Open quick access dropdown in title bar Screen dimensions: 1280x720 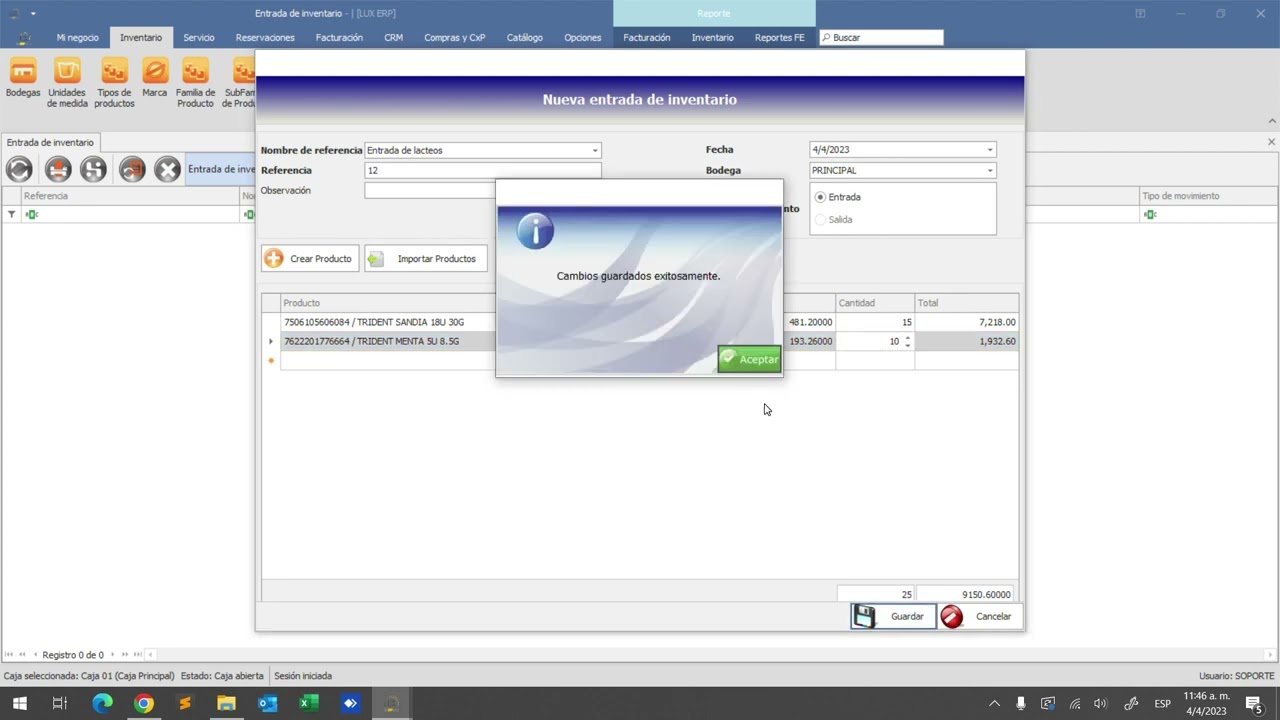click(x=33, y=14)
